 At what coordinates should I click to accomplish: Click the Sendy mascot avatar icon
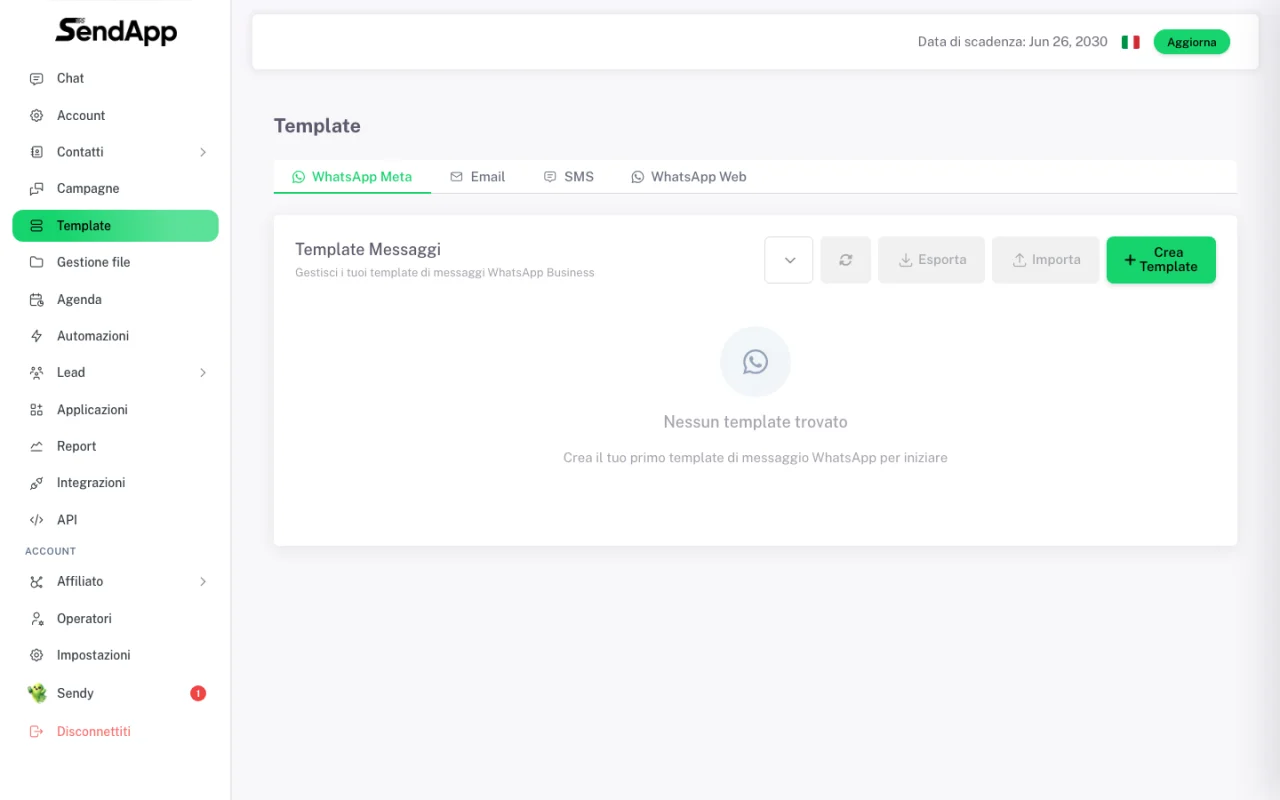tap(37, 693)
